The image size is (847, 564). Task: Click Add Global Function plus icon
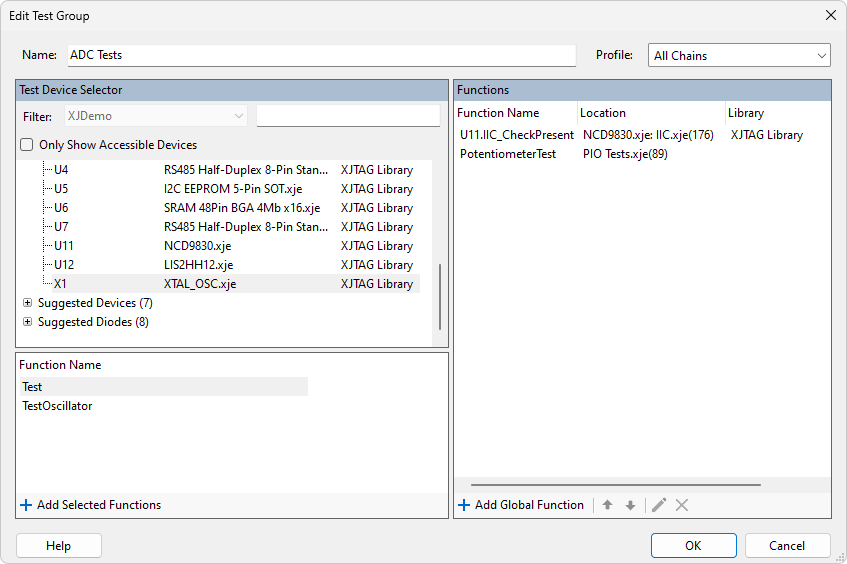click(464, 505)
